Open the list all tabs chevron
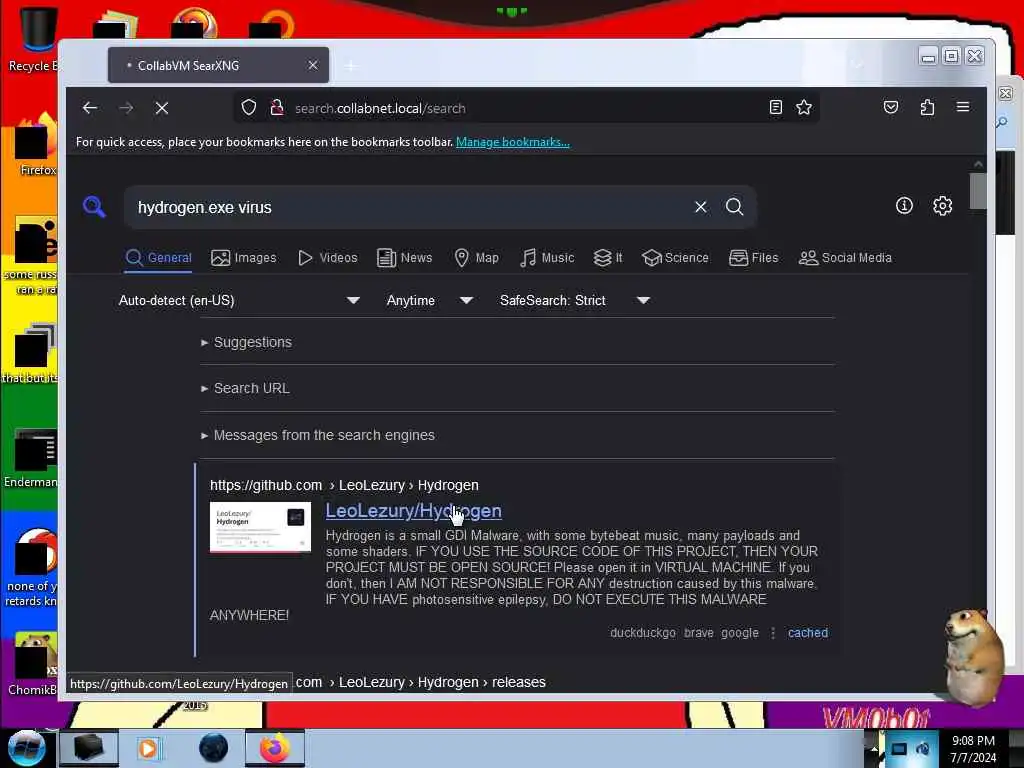Image resolution: width=1024 pixels, height=768 pixels. point(857,65)
